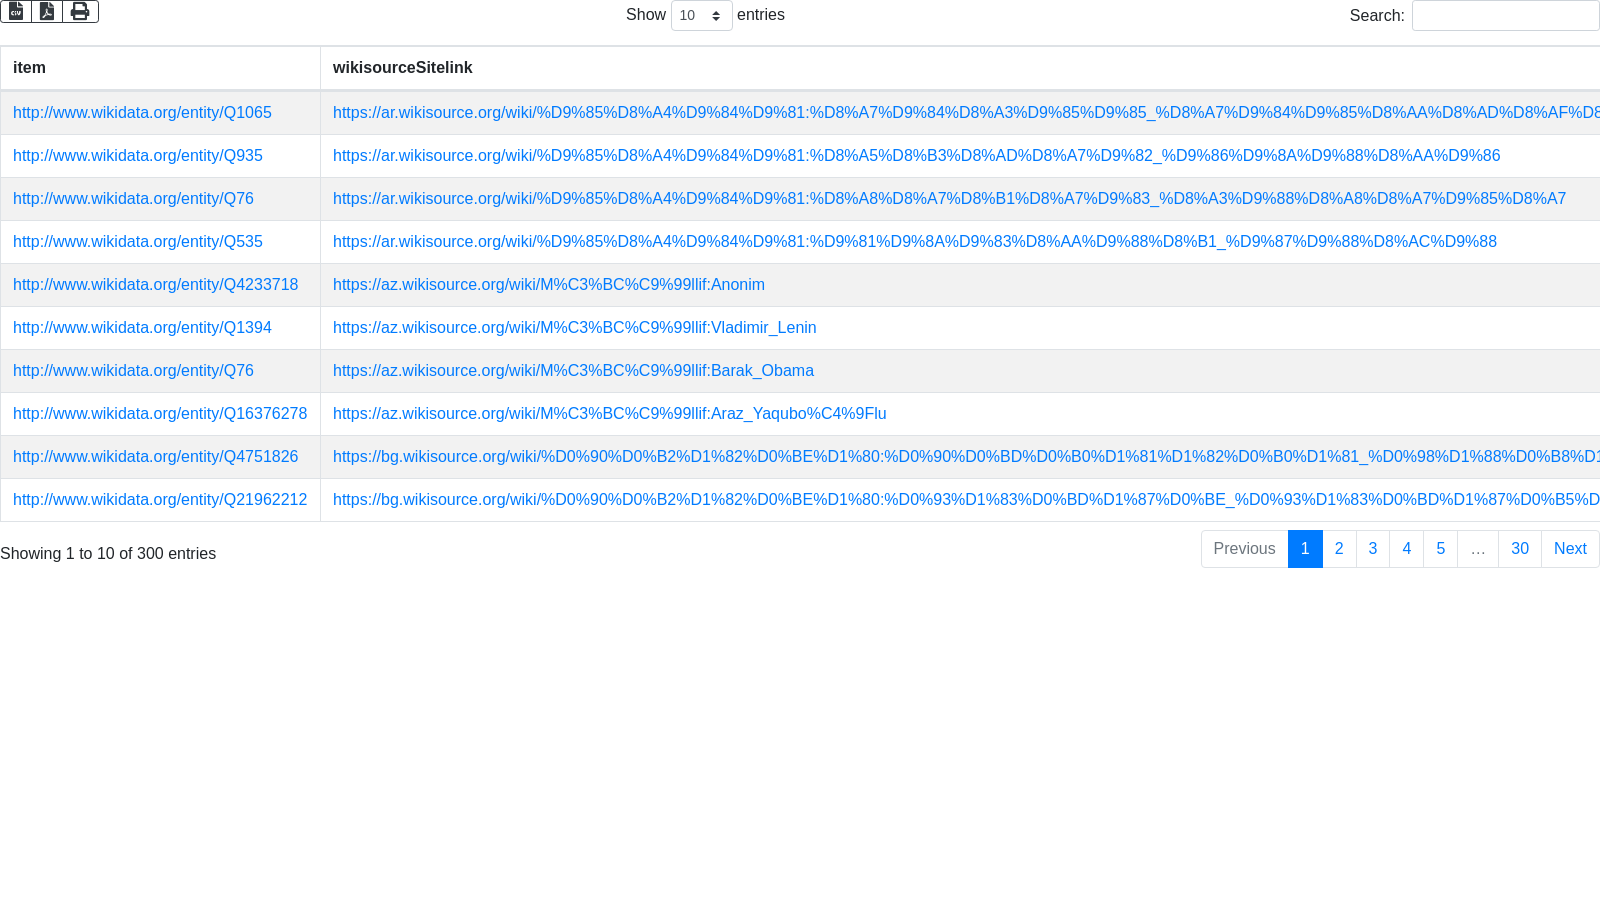Sort by the item column header
The width and height of the screenshot is (1600, 900).
click(29, 68)
